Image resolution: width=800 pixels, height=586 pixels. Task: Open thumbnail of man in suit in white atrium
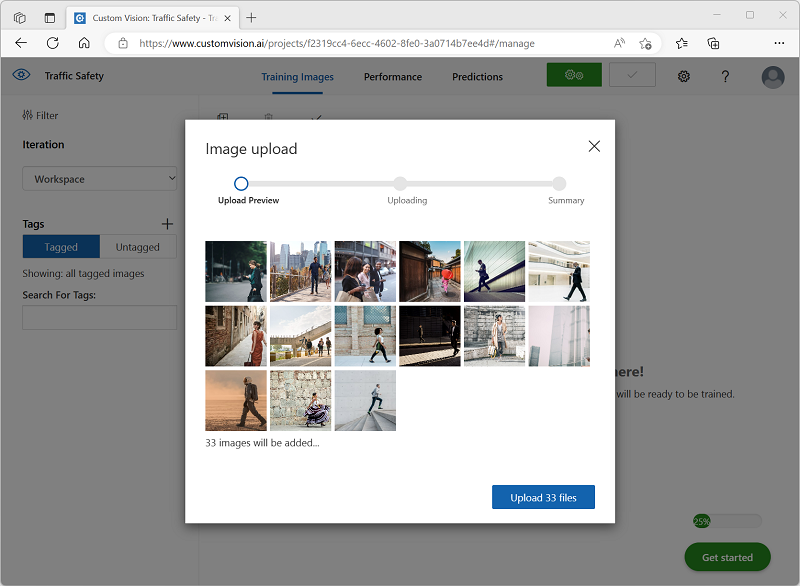(x=559, y=271)
